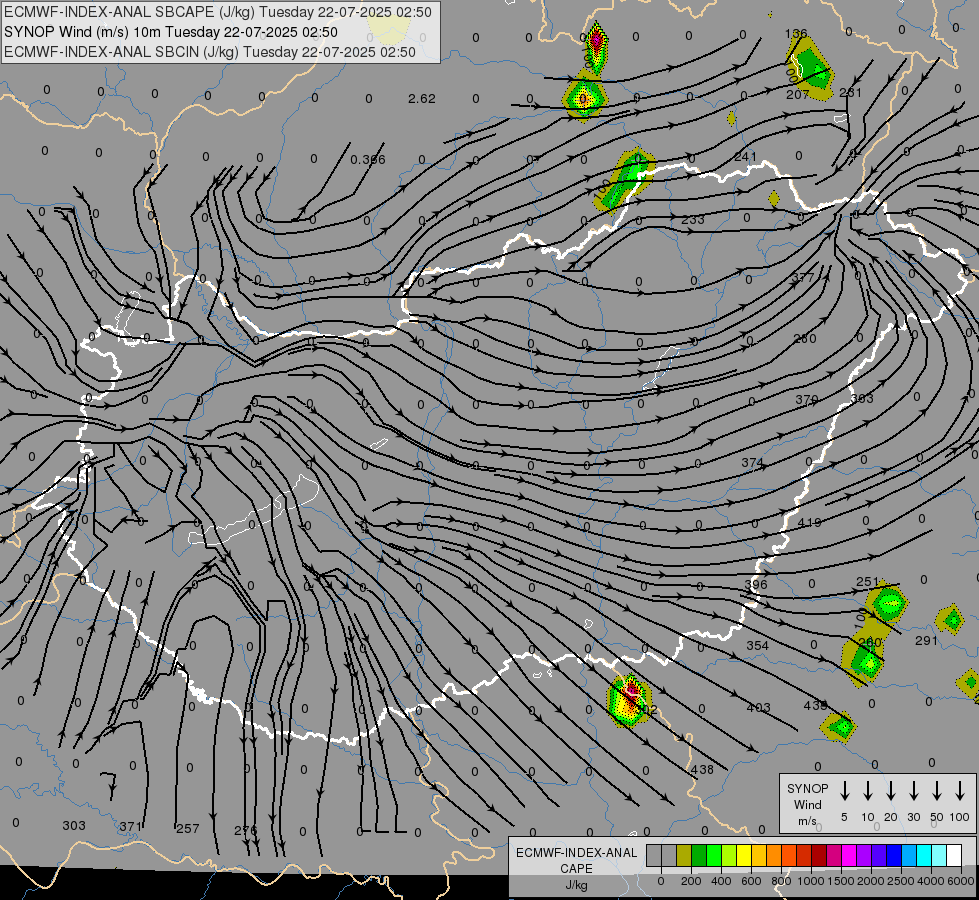Click the yellow-green lime CAPE swatch
Image resolution: width=979 pixels, height=900 pixels.
pos(729,856)
